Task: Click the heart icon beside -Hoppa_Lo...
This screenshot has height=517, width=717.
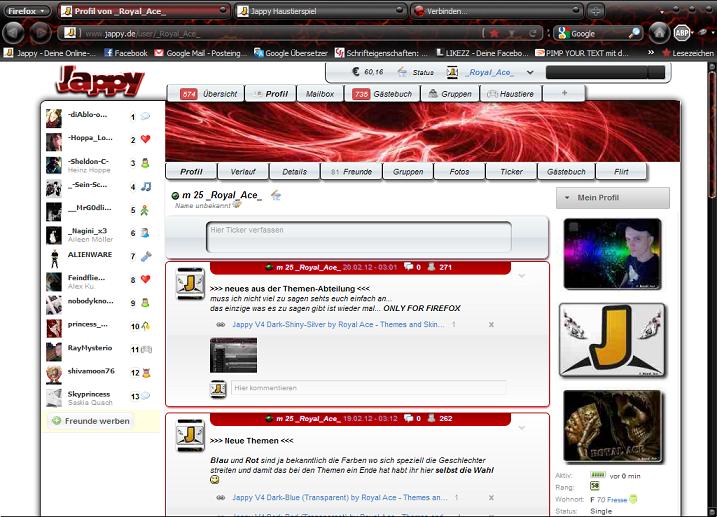Action: click(145, 139)
